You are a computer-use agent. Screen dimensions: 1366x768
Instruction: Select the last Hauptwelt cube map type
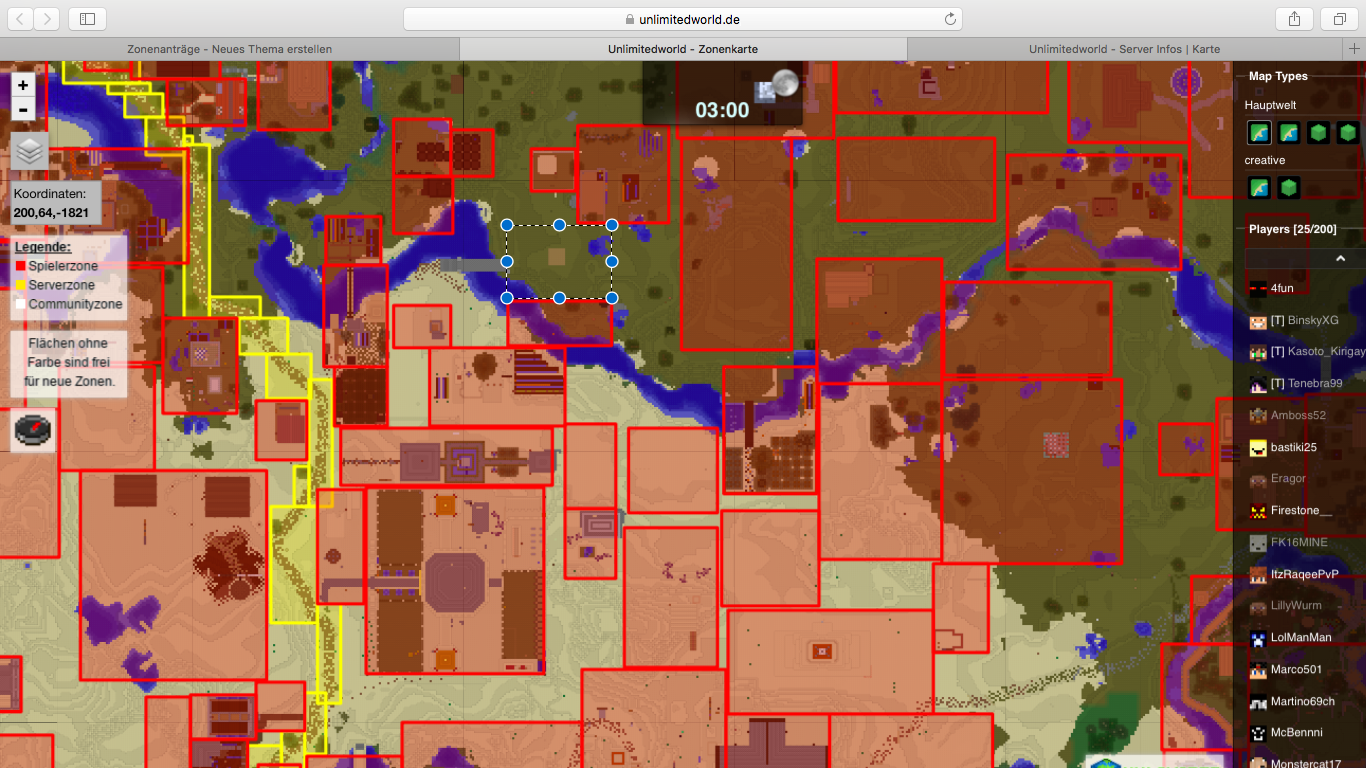pyautogui.click(x=1348, y=132)
